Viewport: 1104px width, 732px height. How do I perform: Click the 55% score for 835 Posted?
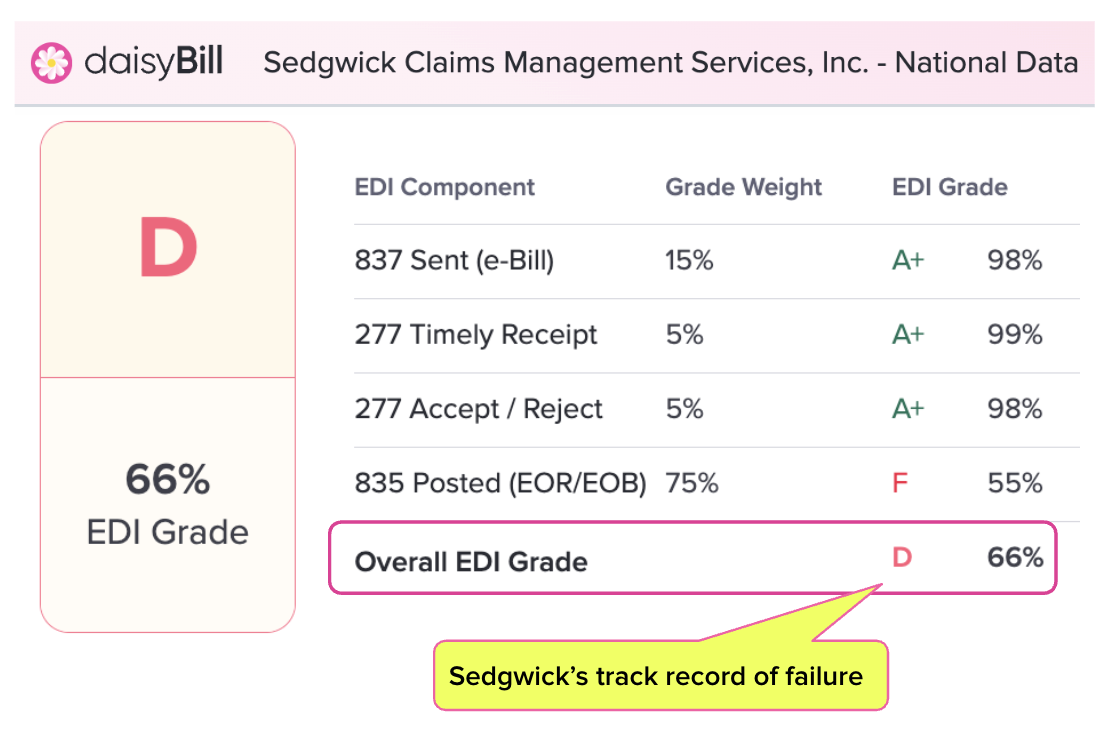[x=1015, y=484]
